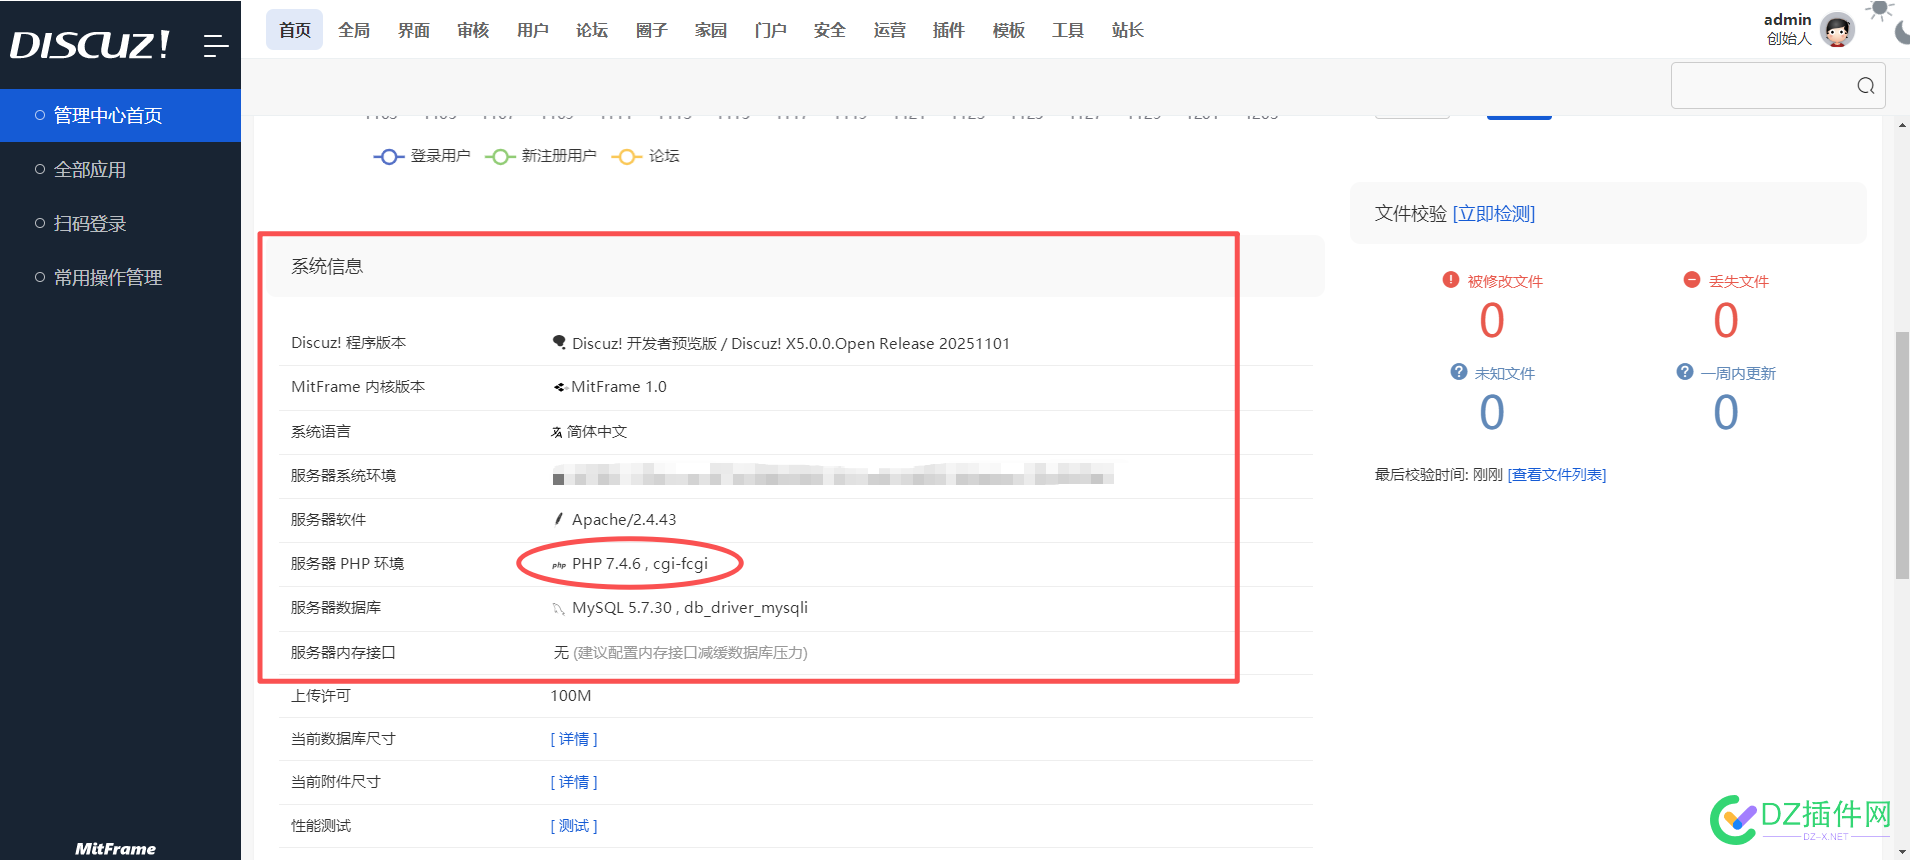The height and width of the screenshot is (860, 1910).
Task: Click the 立即检测 file check link
Action: (1494, 213)
